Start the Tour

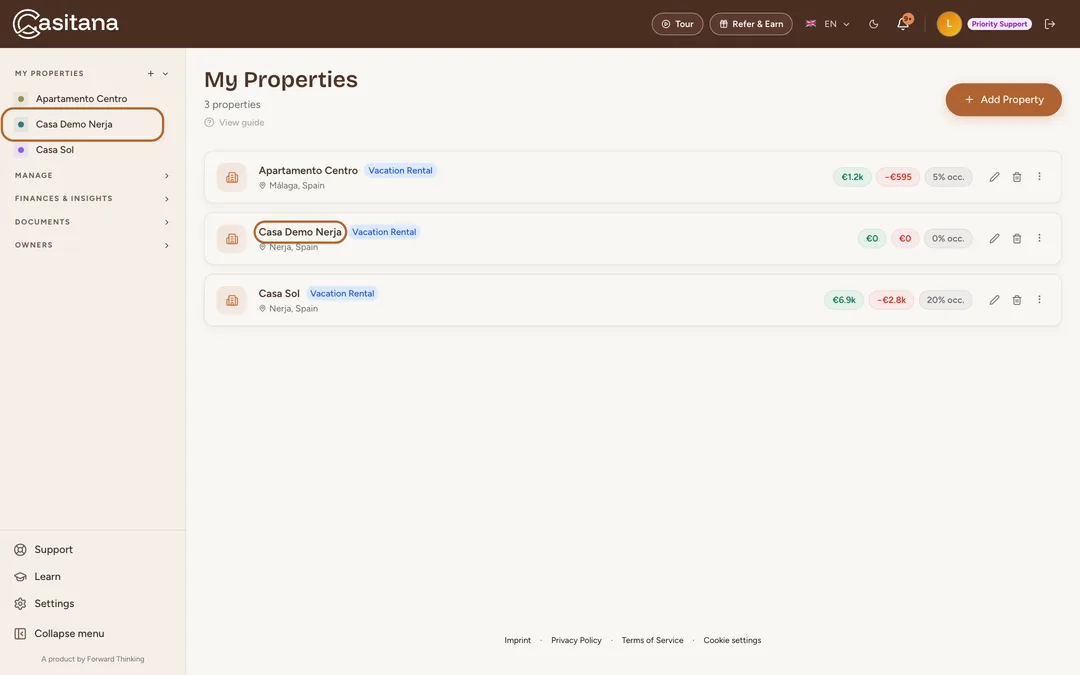[x=677, y=24]
